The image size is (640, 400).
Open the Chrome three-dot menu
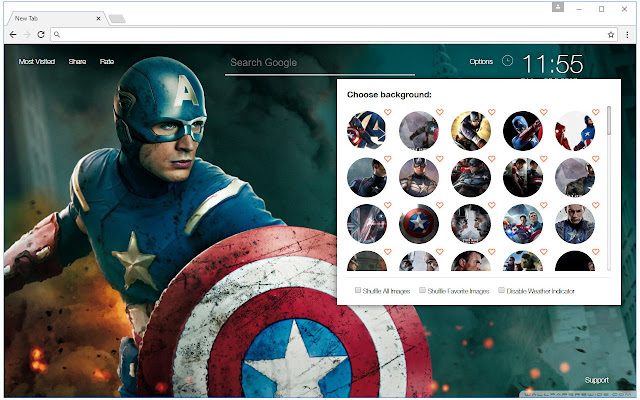[627, 35]
